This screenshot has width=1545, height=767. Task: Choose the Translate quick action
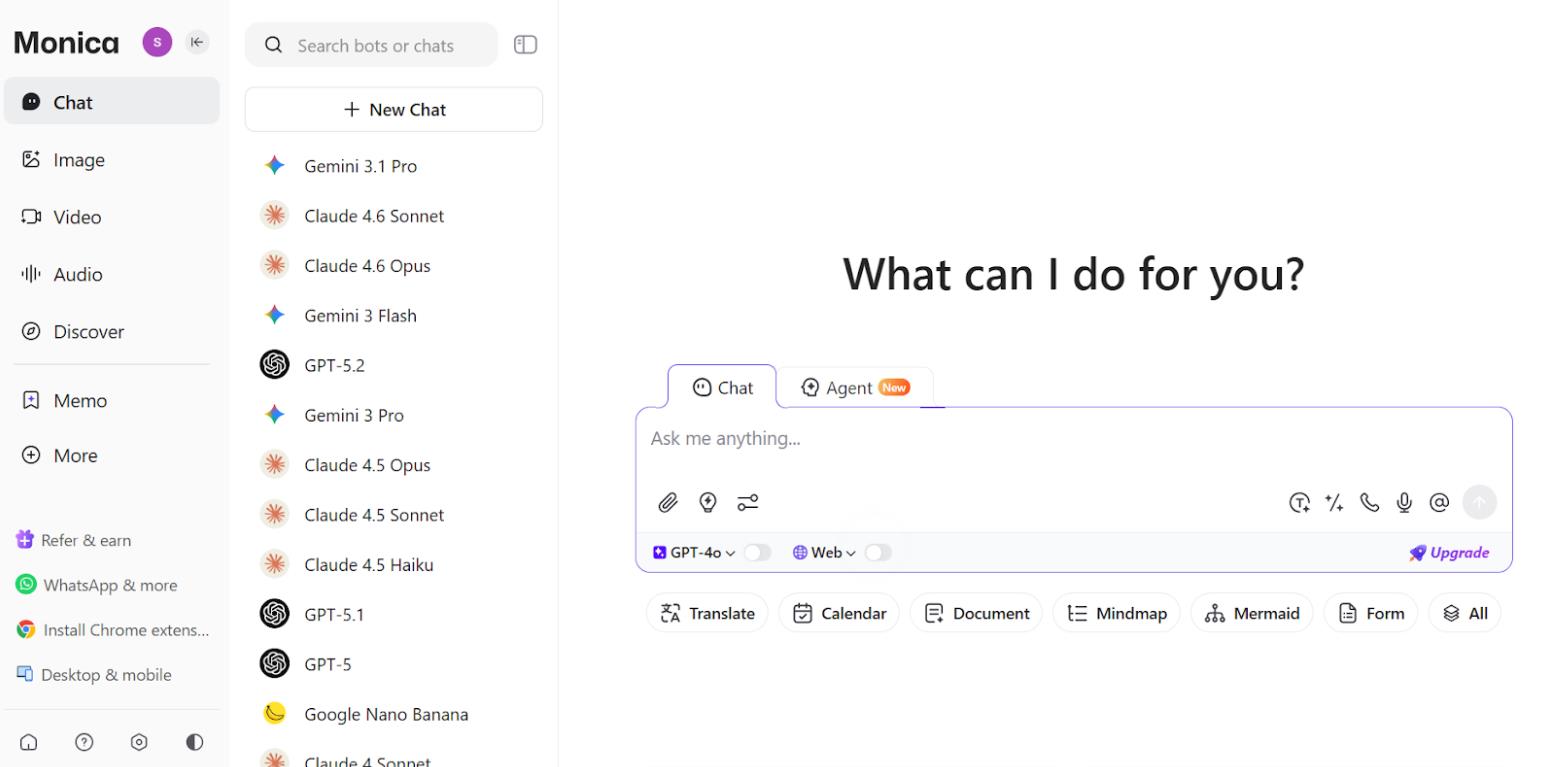coord(707,613)
